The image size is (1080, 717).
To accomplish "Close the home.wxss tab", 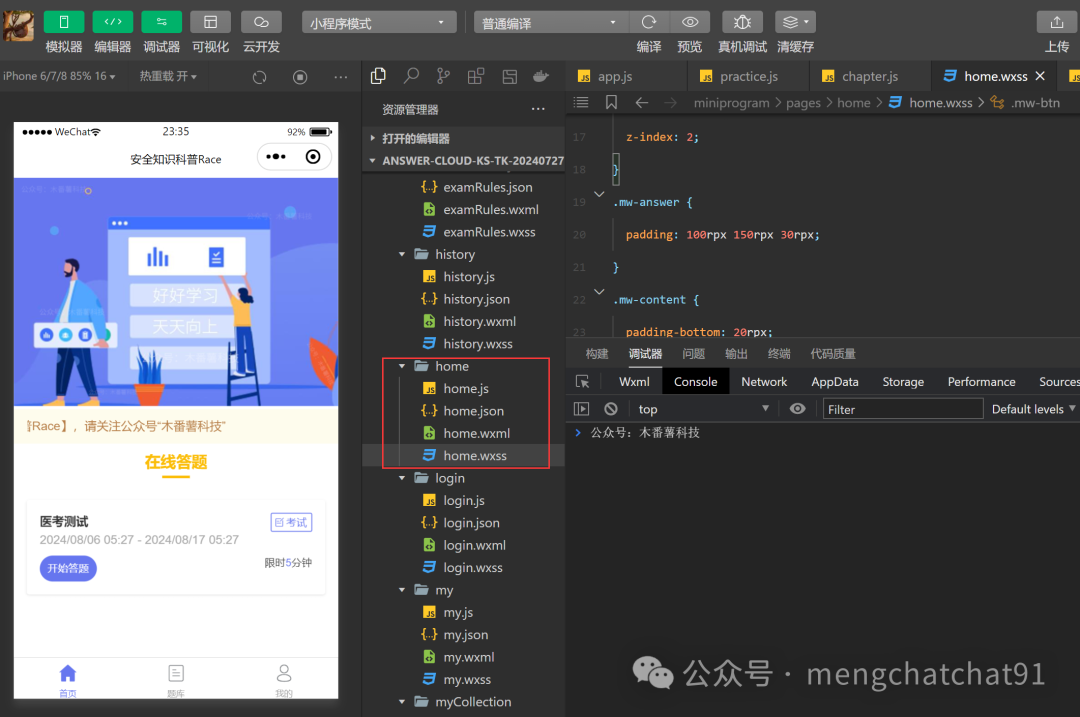I will pos(1040,76).
